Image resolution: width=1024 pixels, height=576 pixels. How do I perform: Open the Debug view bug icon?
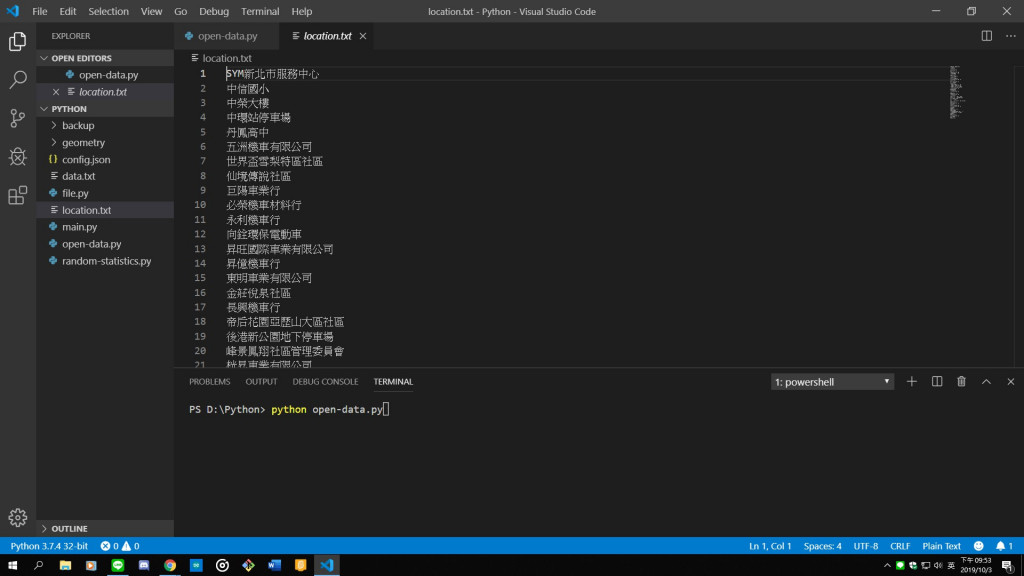[x=18, y=157]
